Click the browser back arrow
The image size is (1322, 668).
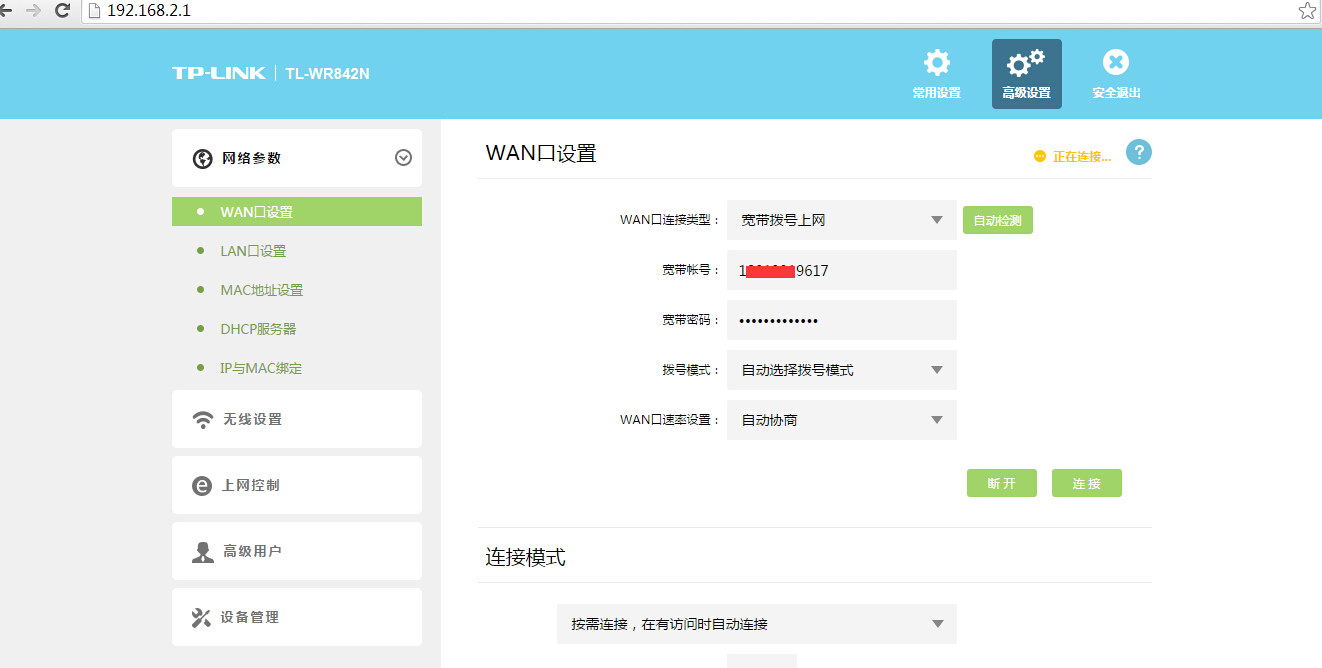pos(6,11)
